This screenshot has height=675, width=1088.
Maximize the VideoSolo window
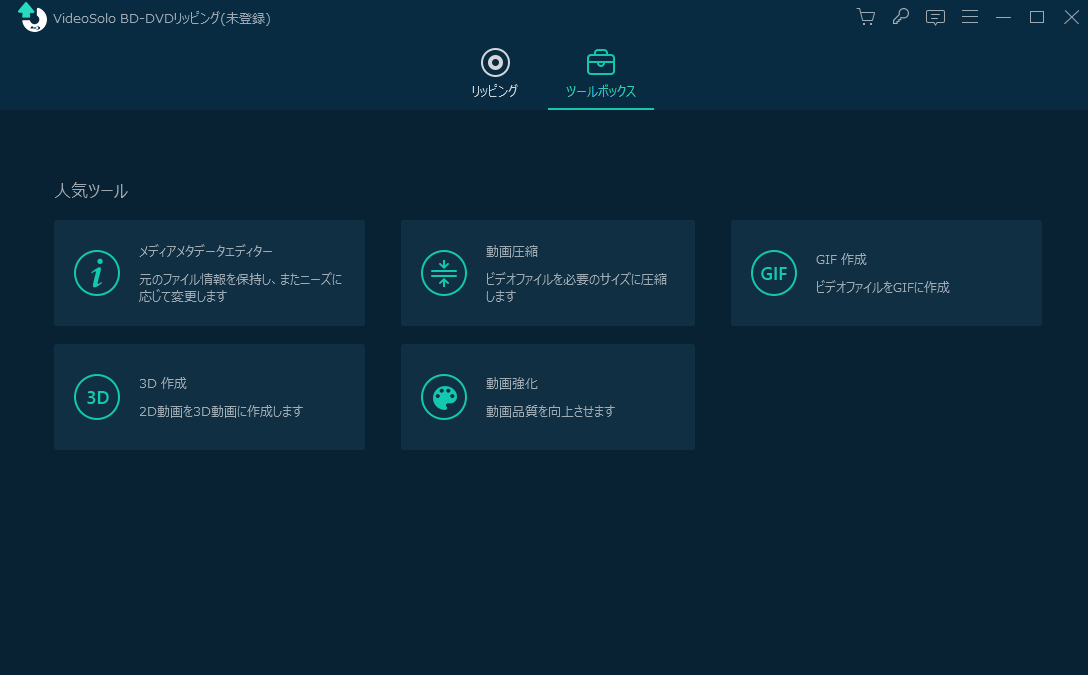(x=1037, y=17)
